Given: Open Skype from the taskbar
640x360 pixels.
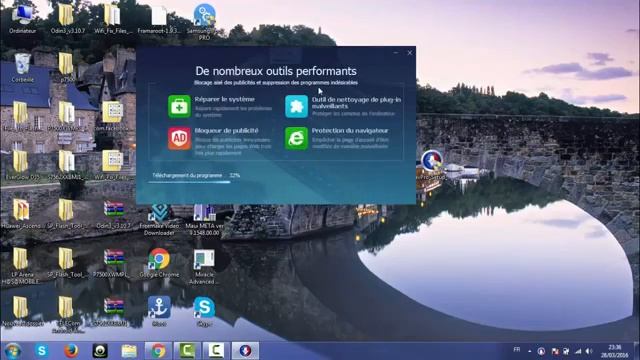Looking at the screenshot, I should pyautogui.click(x=42, y=351).
